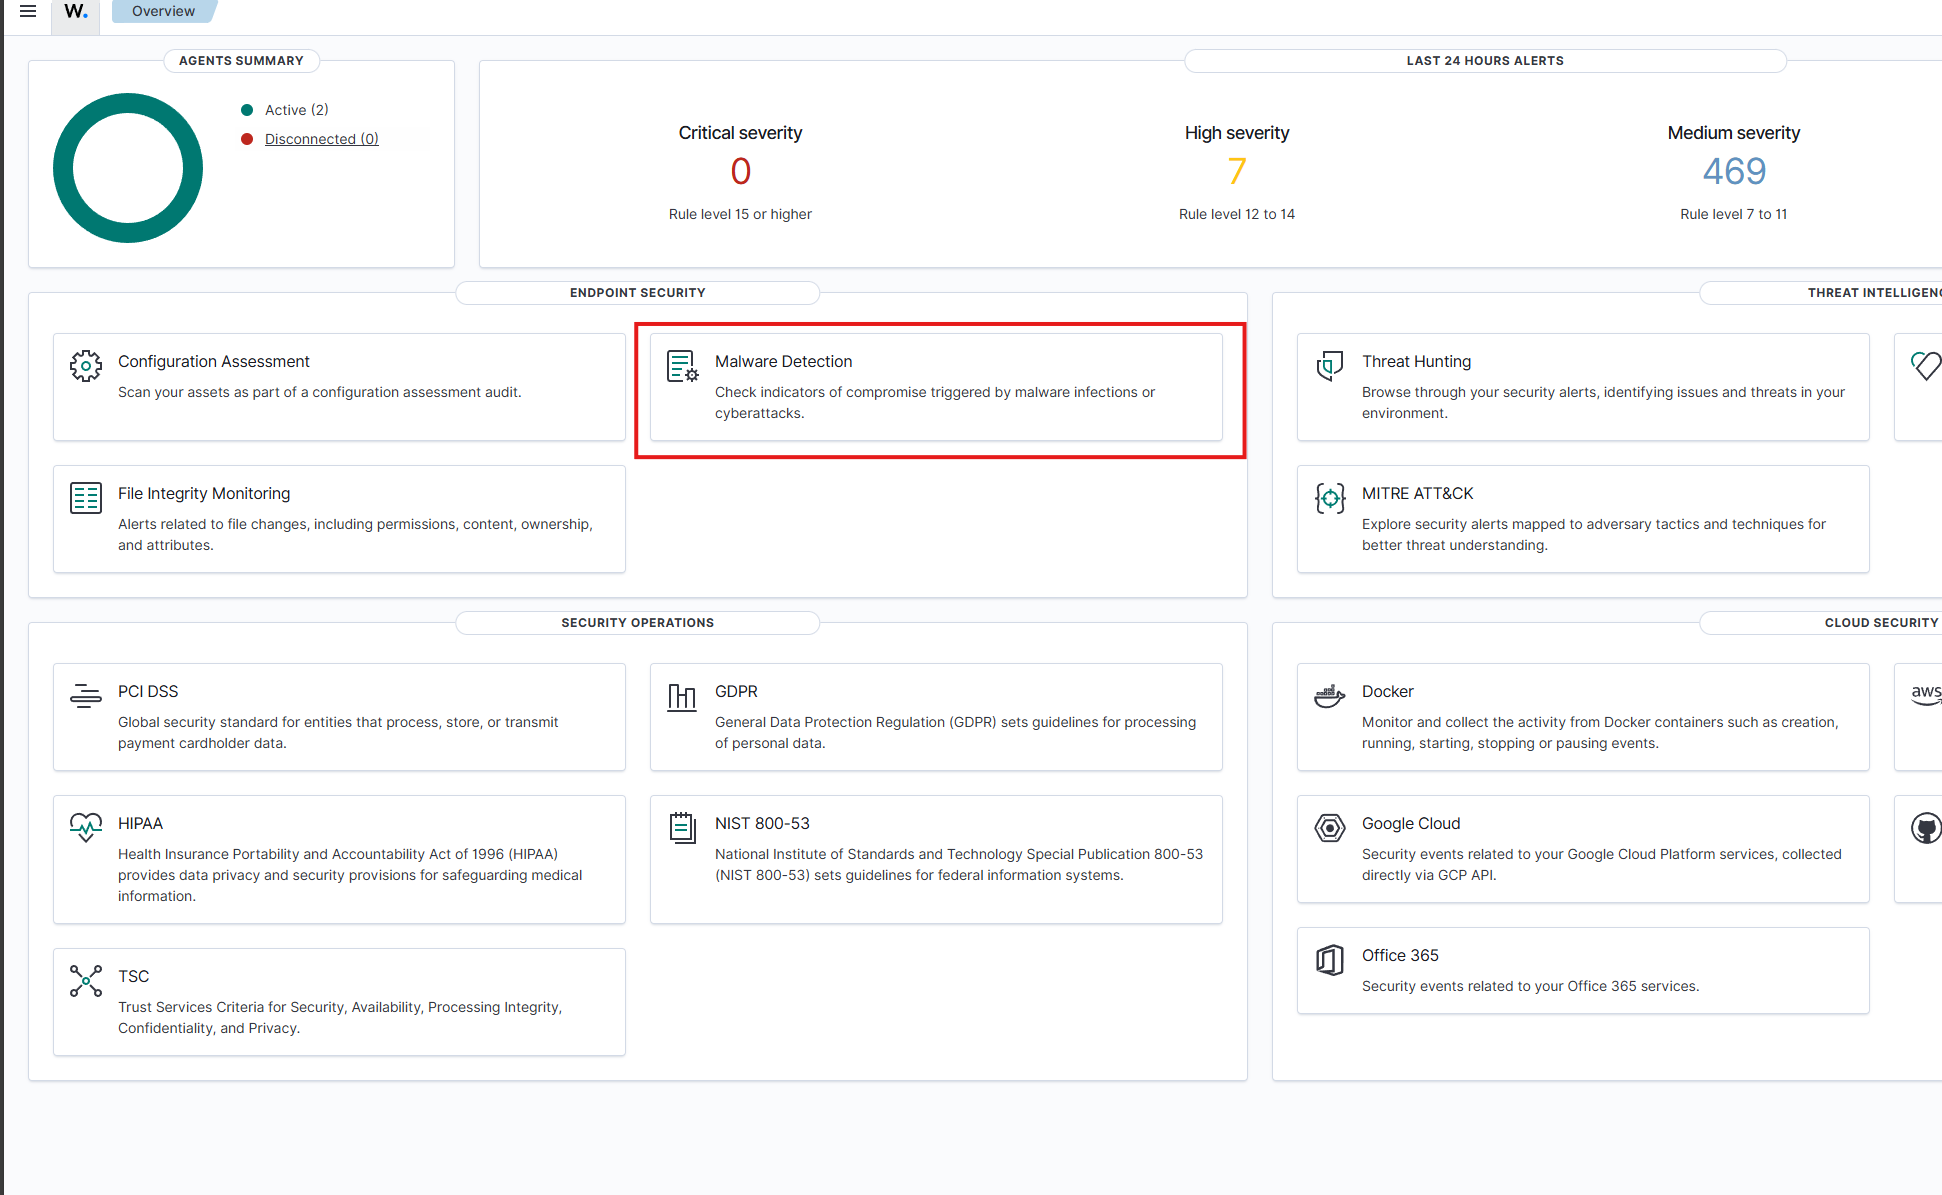Image resolution: width=1942 pixels, height=1195 pixels.
Task: Click the Malware Detection icon
Action: 683,366
